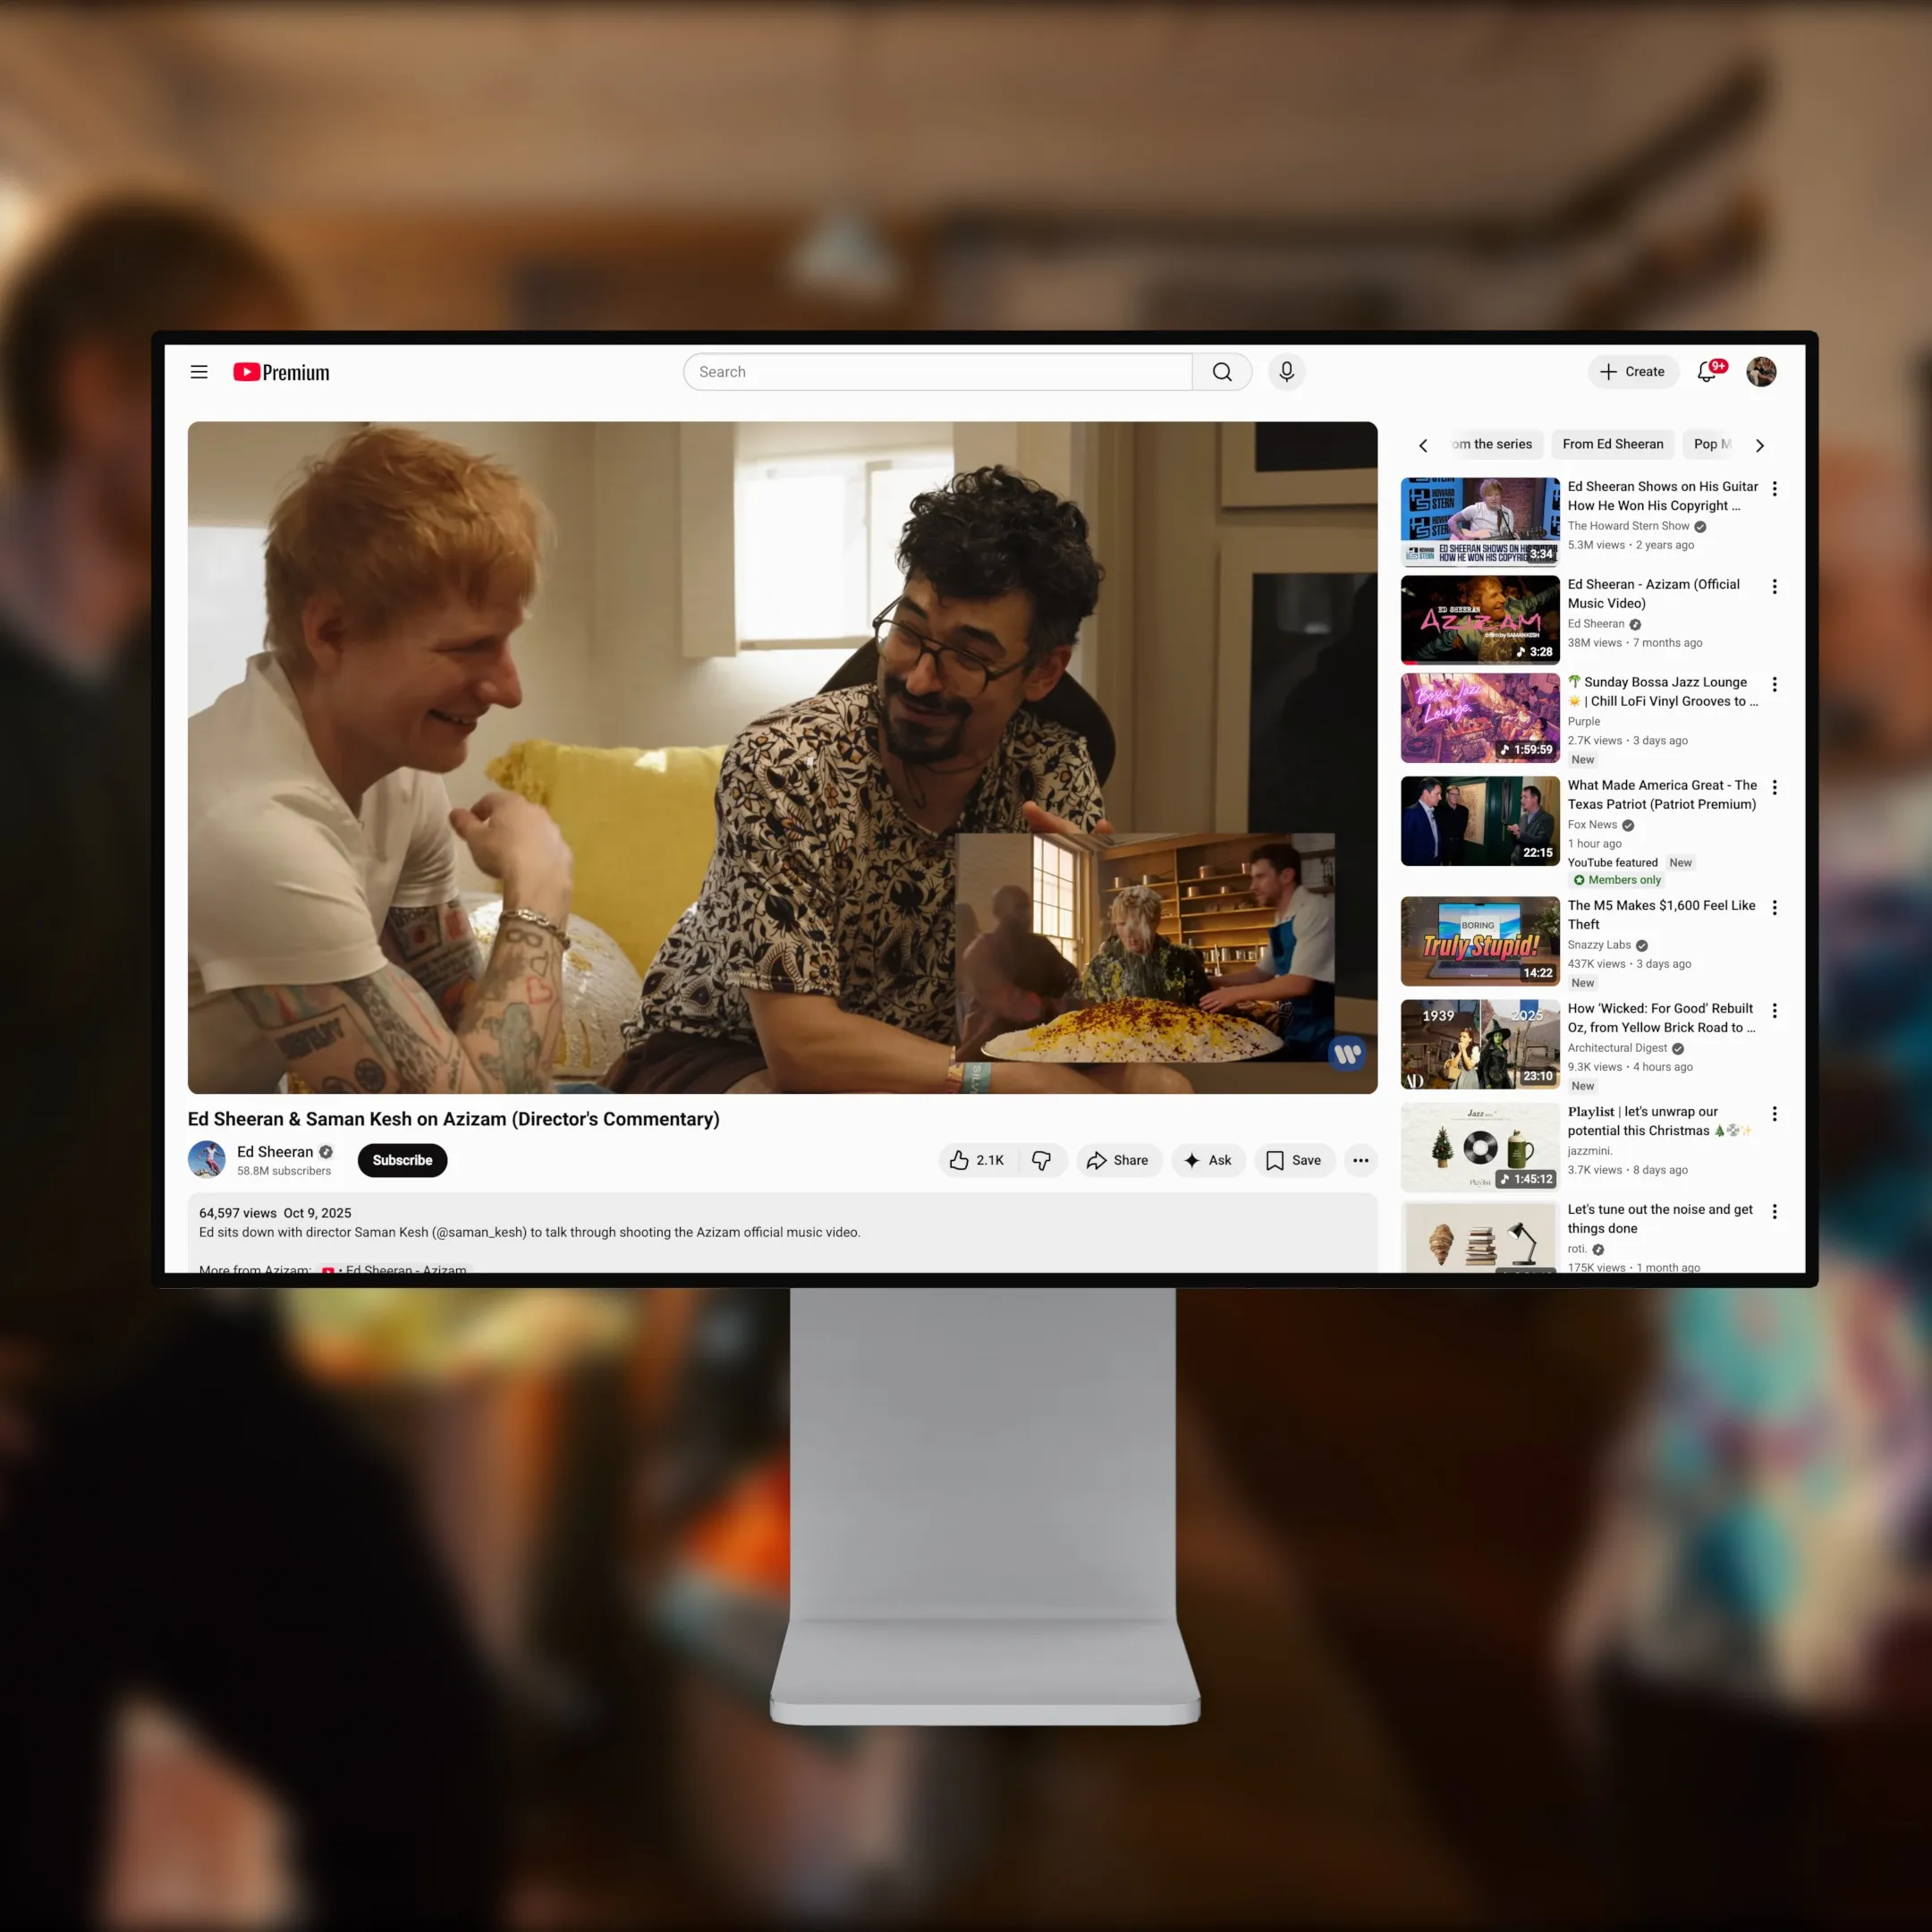
Task: Dislike the video with thumbs down
Action: point(1041,1160)
